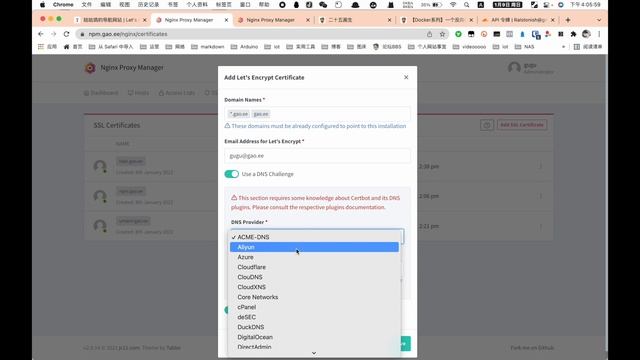Click the Fork me on Github link
Viewport: 640px width, 360px height.
tap(532, 348)
